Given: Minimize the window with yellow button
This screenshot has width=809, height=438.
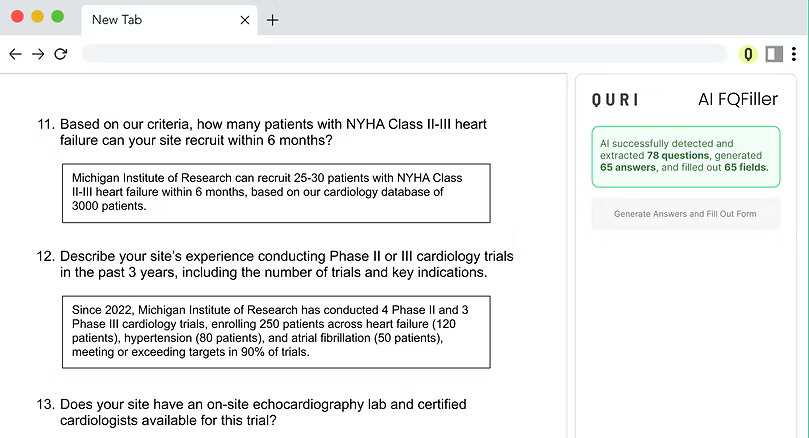Looking at the screenshot, I should [37, 17].
